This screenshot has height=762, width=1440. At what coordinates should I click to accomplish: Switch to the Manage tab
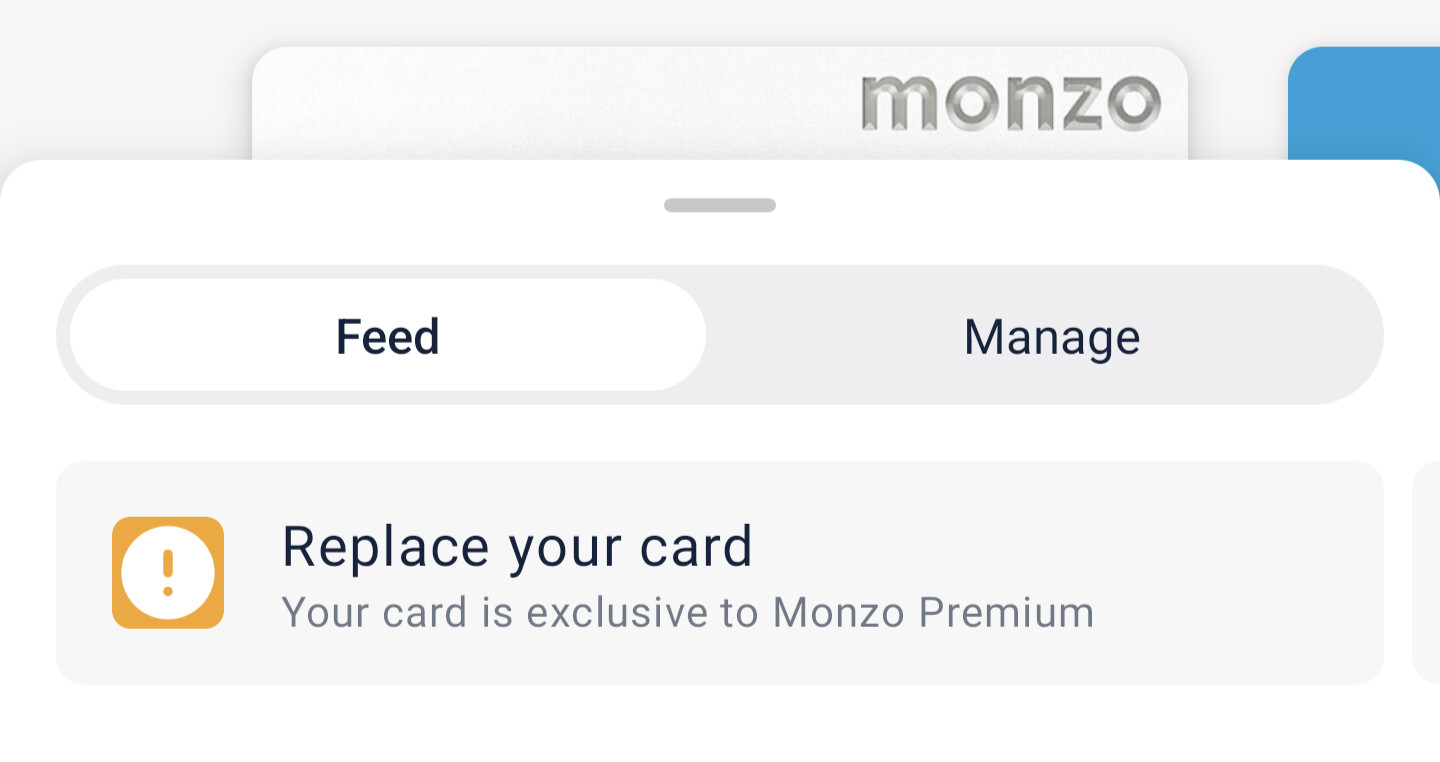(1051, 337)
